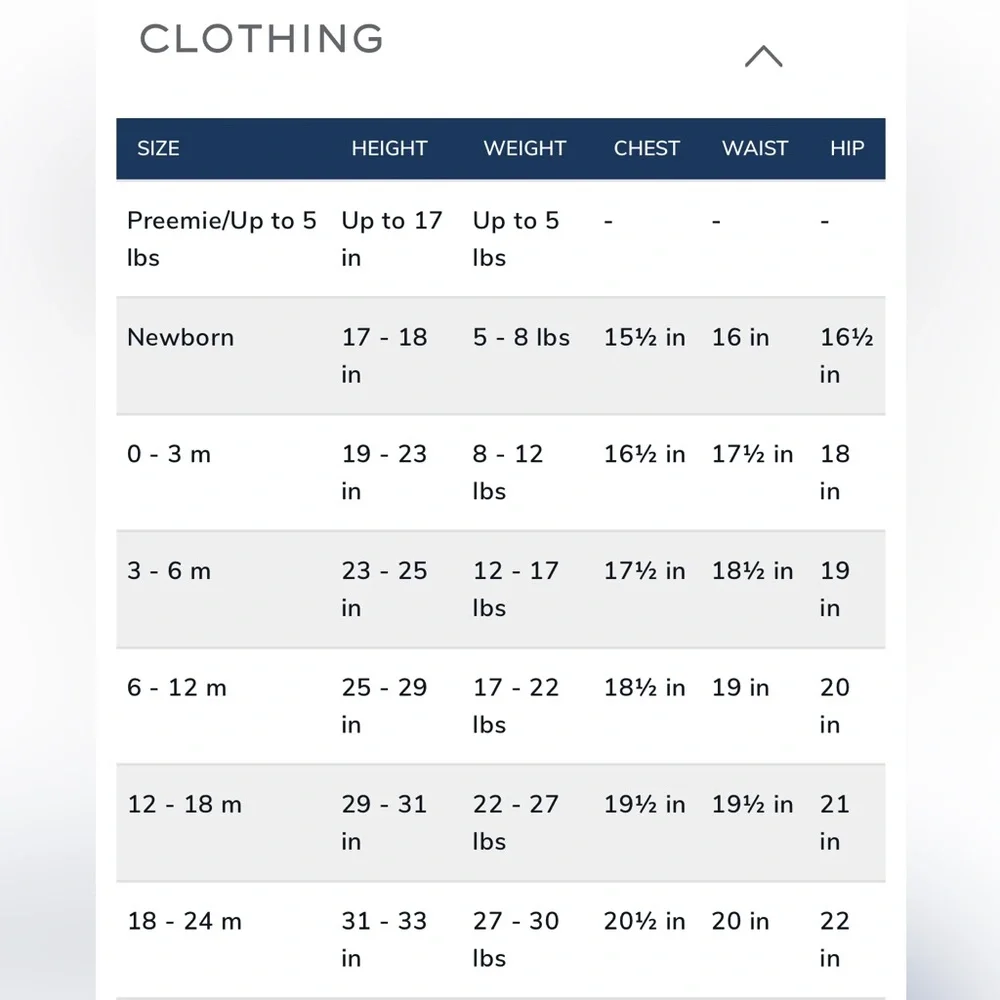
Task: Click the Newborn size label
Action: pos(180,337)
